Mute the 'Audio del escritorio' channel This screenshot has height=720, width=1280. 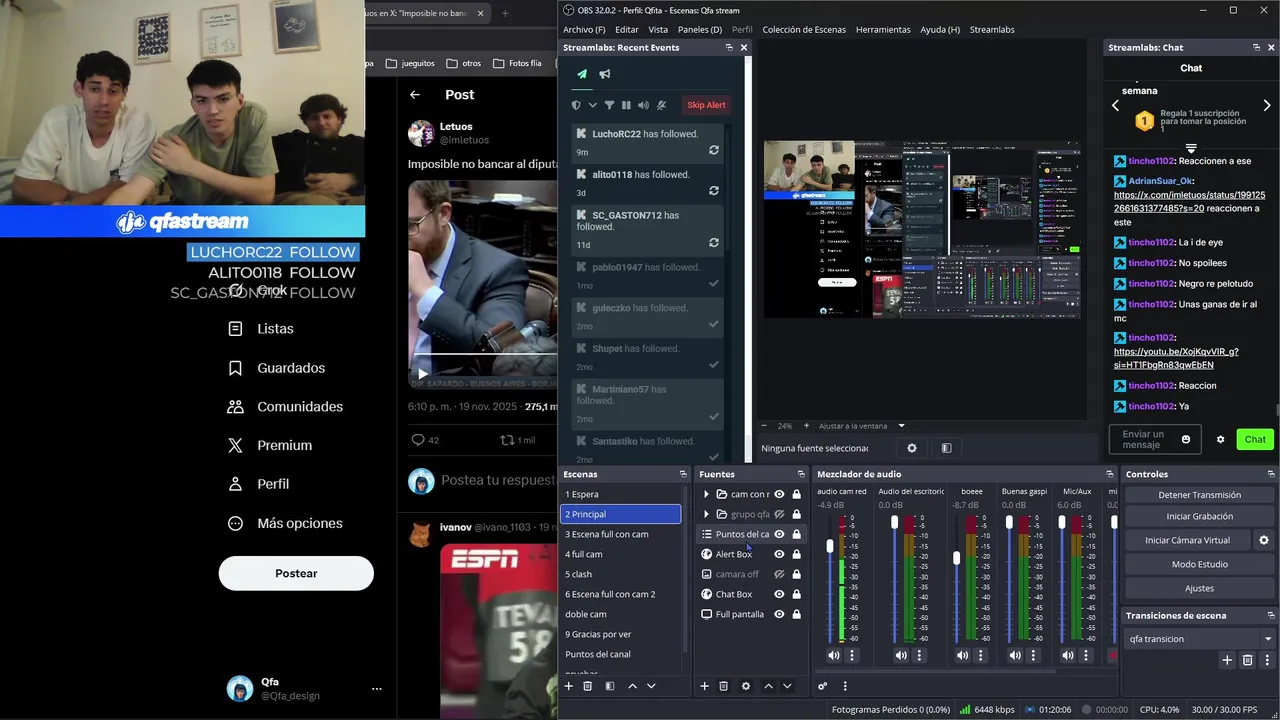[x=901, y=655]
